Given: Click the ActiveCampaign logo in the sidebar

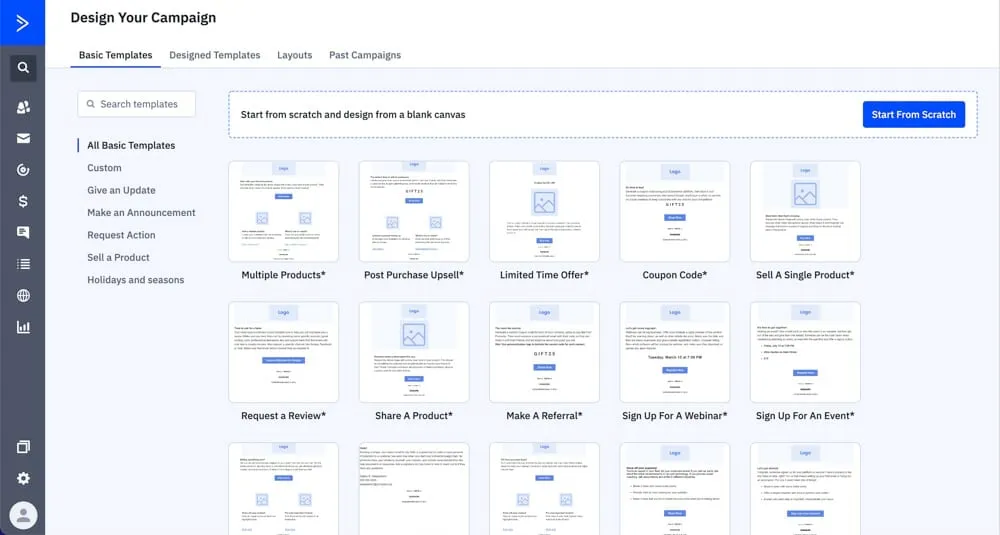Looking at the screenshot, I should tap(22, 22).
